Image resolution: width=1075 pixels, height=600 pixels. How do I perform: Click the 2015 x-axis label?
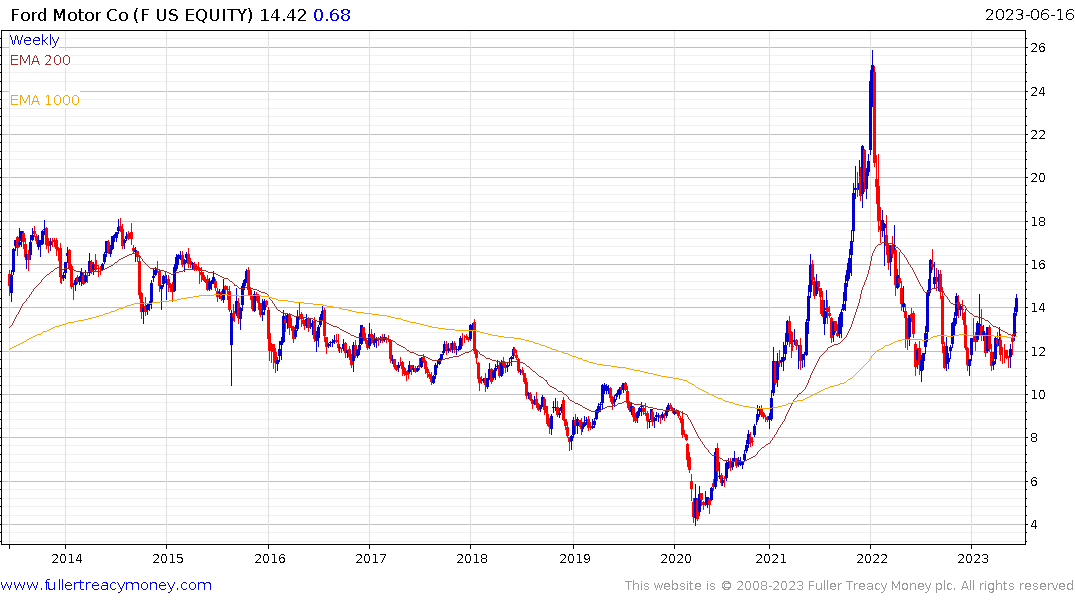pos(168,558)
